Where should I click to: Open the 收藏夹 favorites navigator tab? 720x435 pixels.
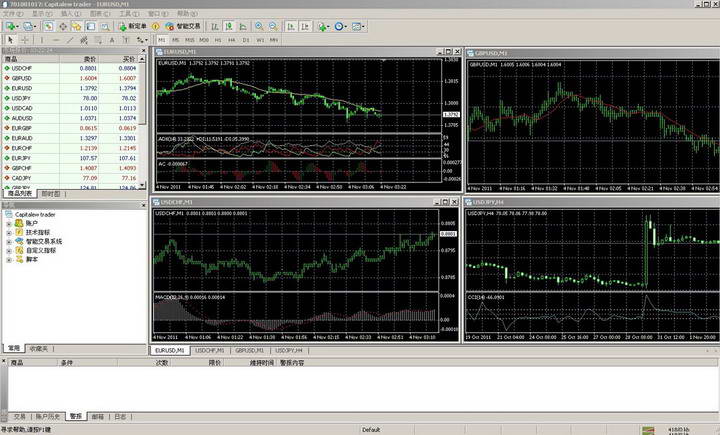[39, 349]
